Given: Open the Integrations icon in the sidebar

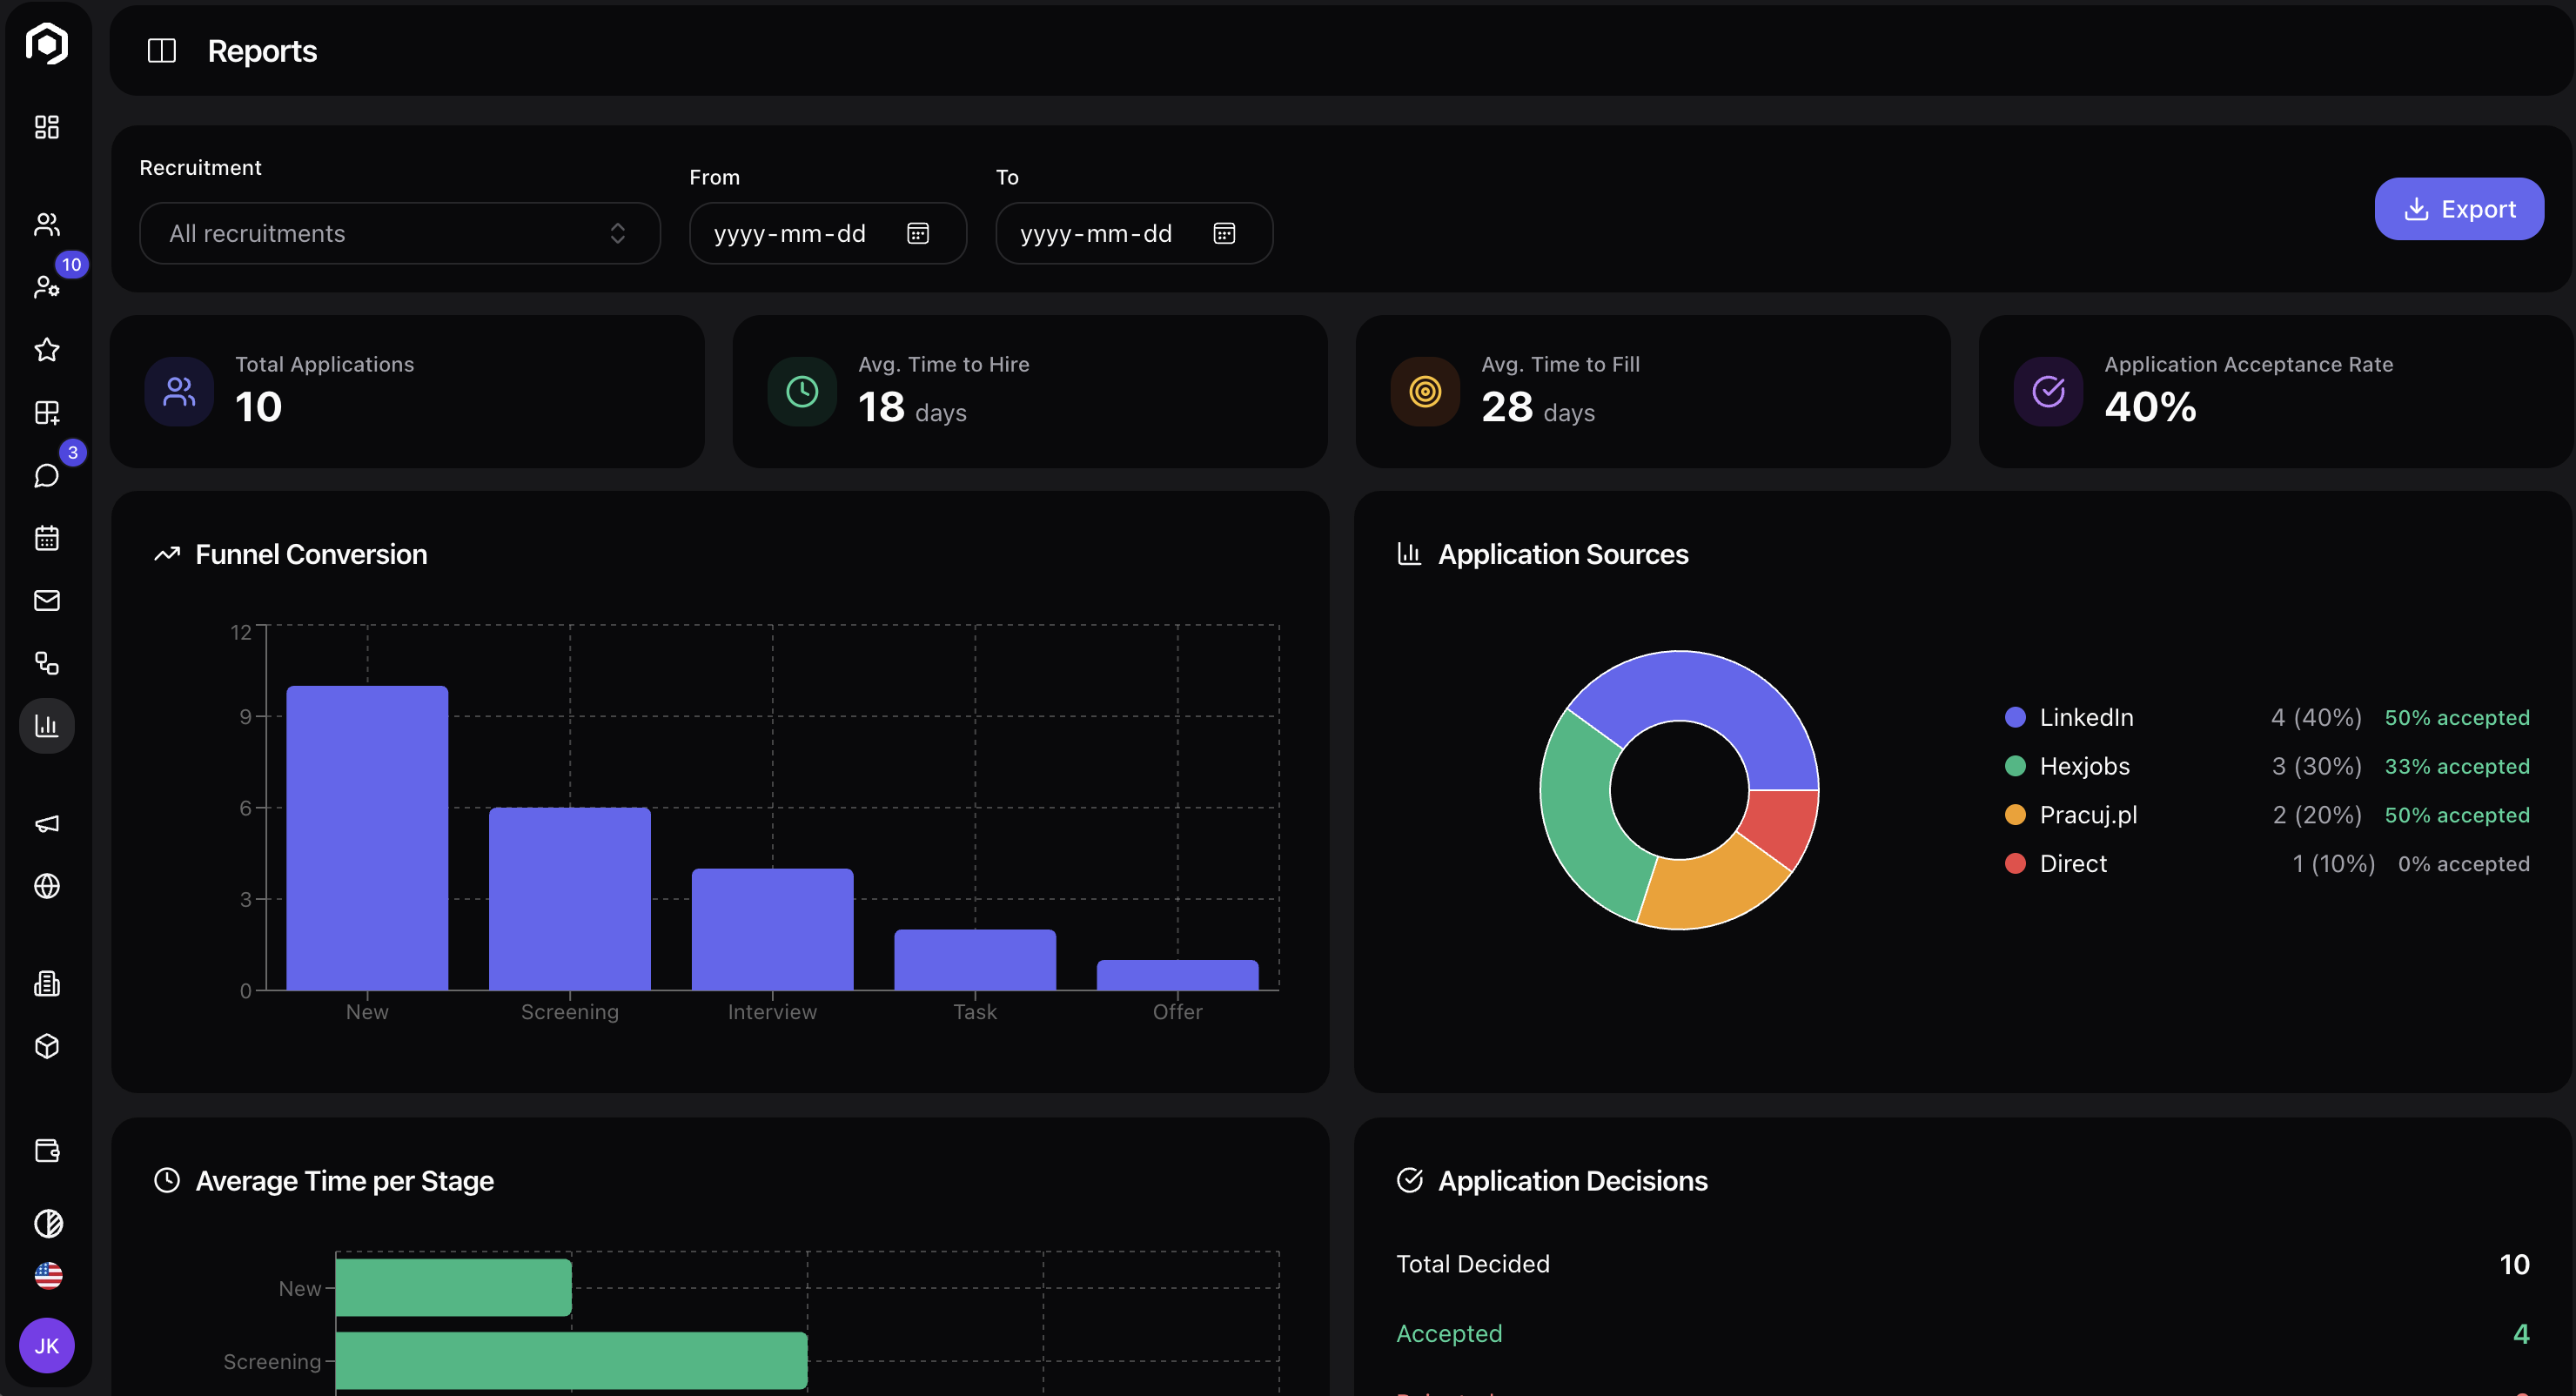Looking at the screenshot, I should point(46,663).
